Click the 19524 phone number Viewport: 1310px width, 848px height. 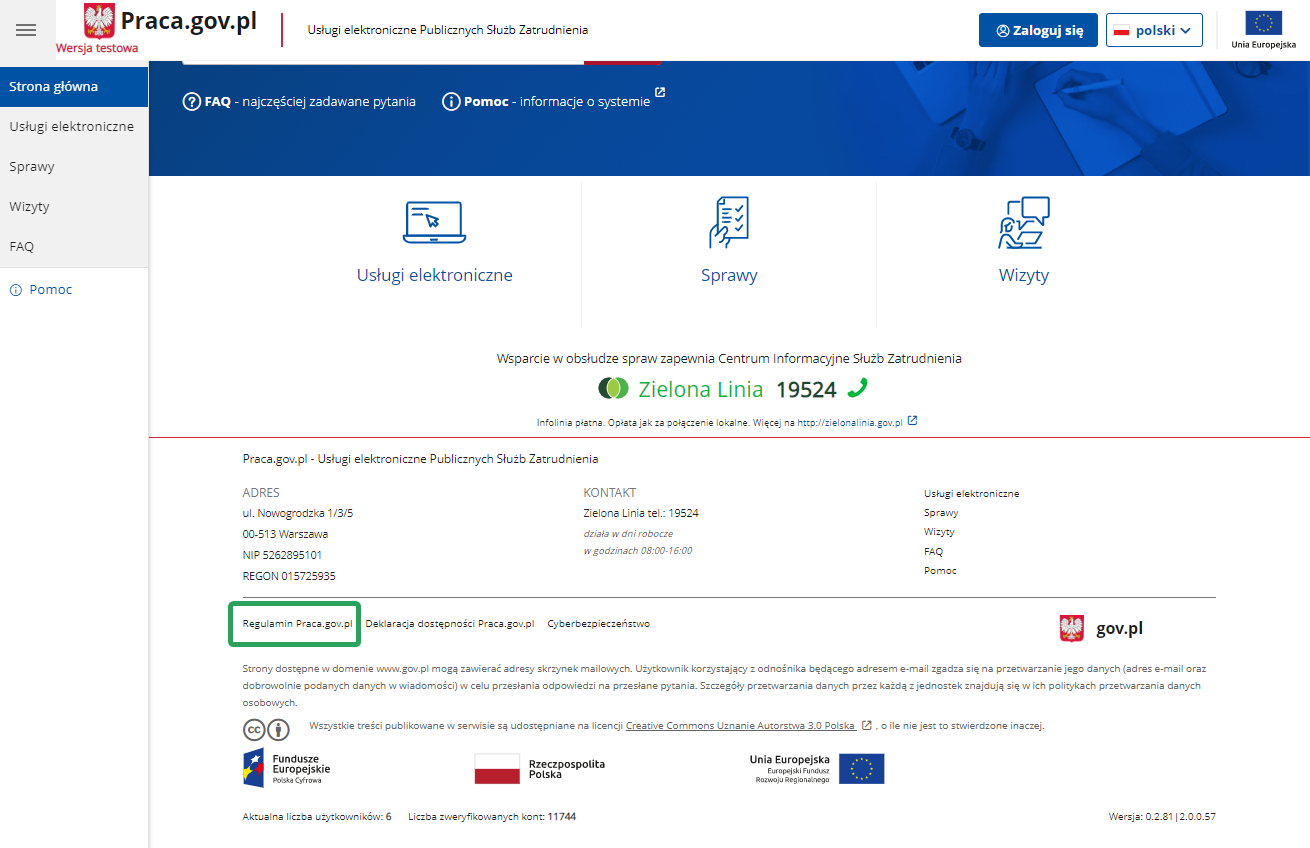[806, 389]
